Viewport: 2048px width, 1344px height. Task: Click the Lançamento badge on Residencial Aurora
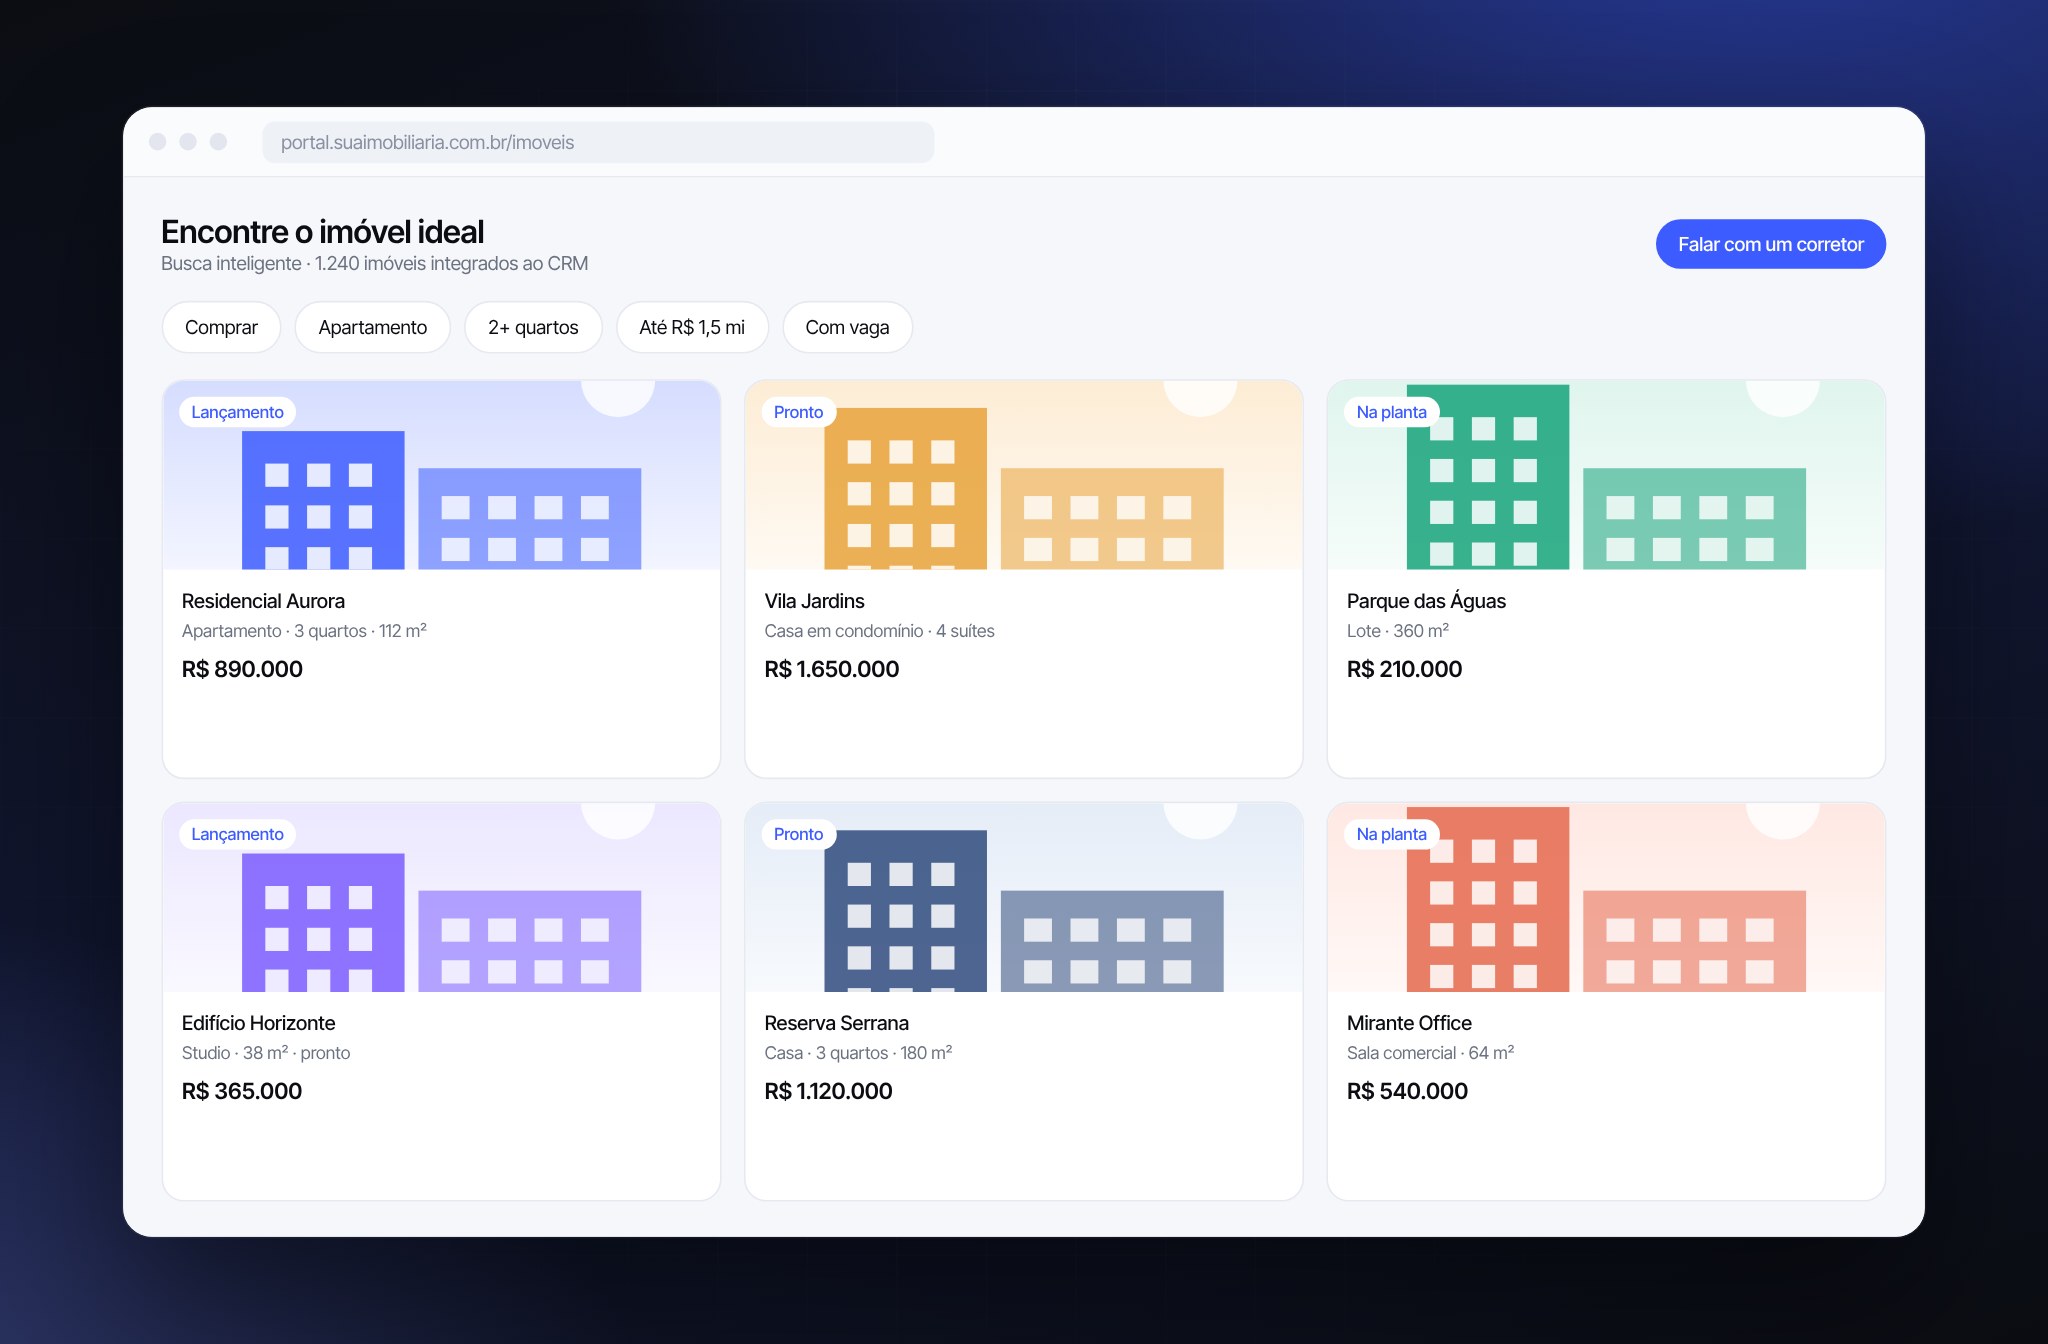[237, 412]
